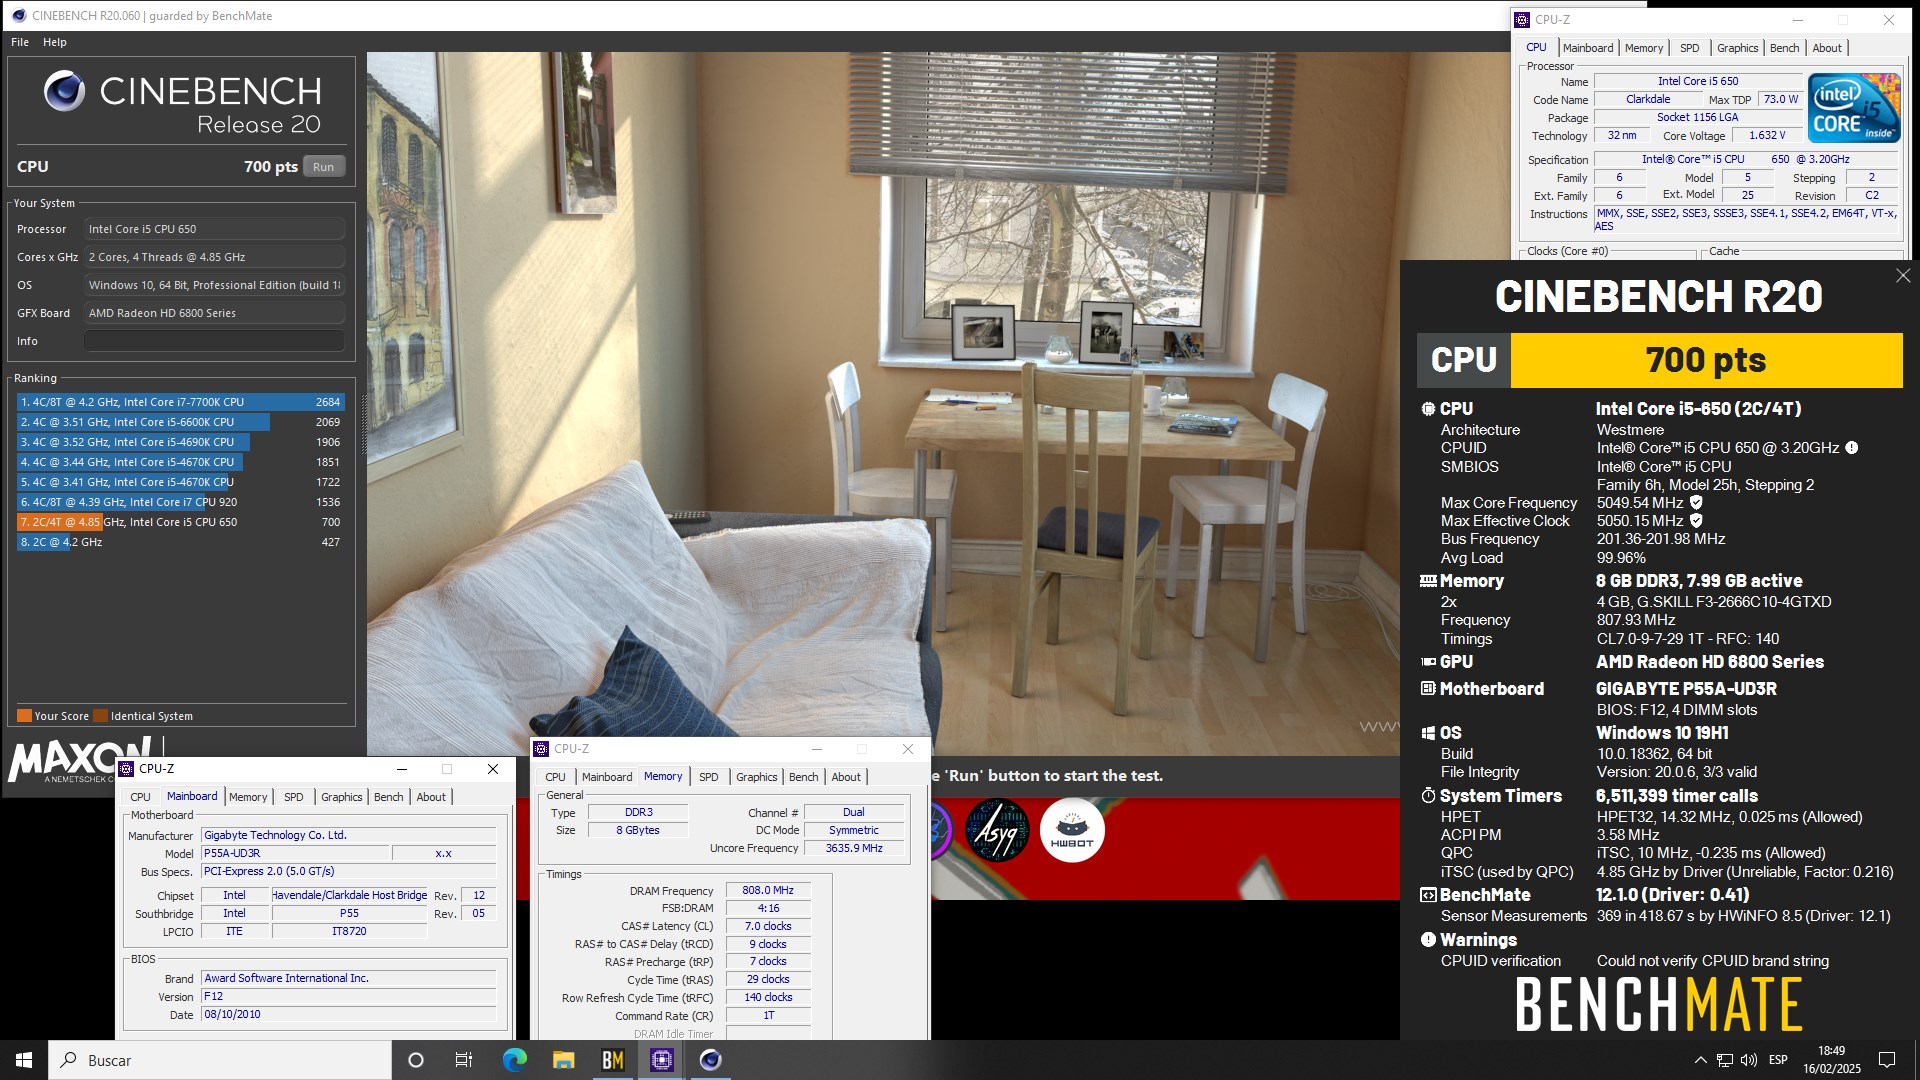Image resolution: width=1920 pixels, height=1080 pixels.
Task: Select ranking row Intel Core i7 CPU 920
Action: (181, 502)
